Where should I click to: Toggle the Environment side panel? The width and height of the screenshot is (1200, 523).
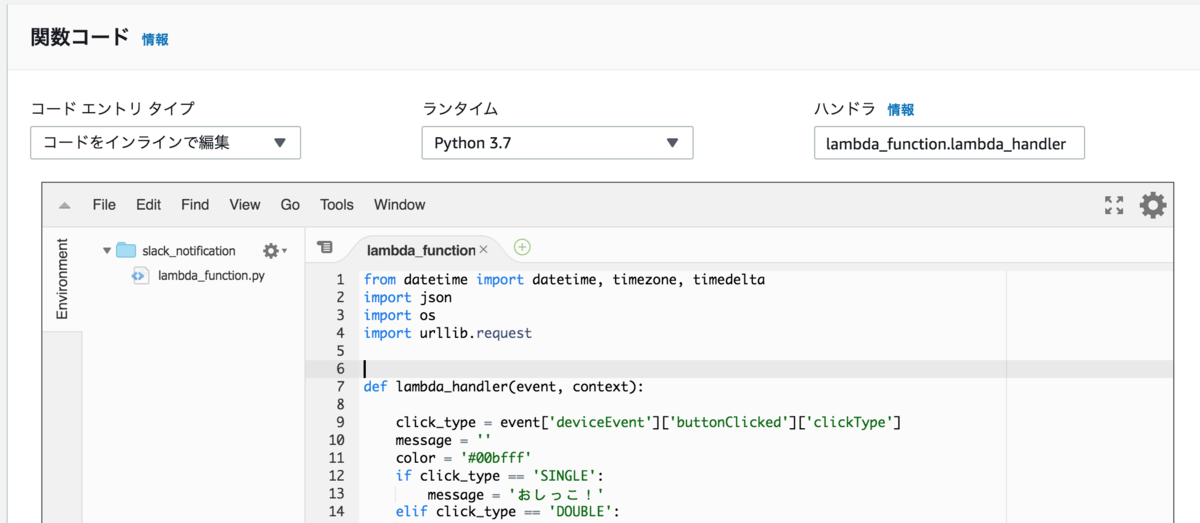coord(62,278)
